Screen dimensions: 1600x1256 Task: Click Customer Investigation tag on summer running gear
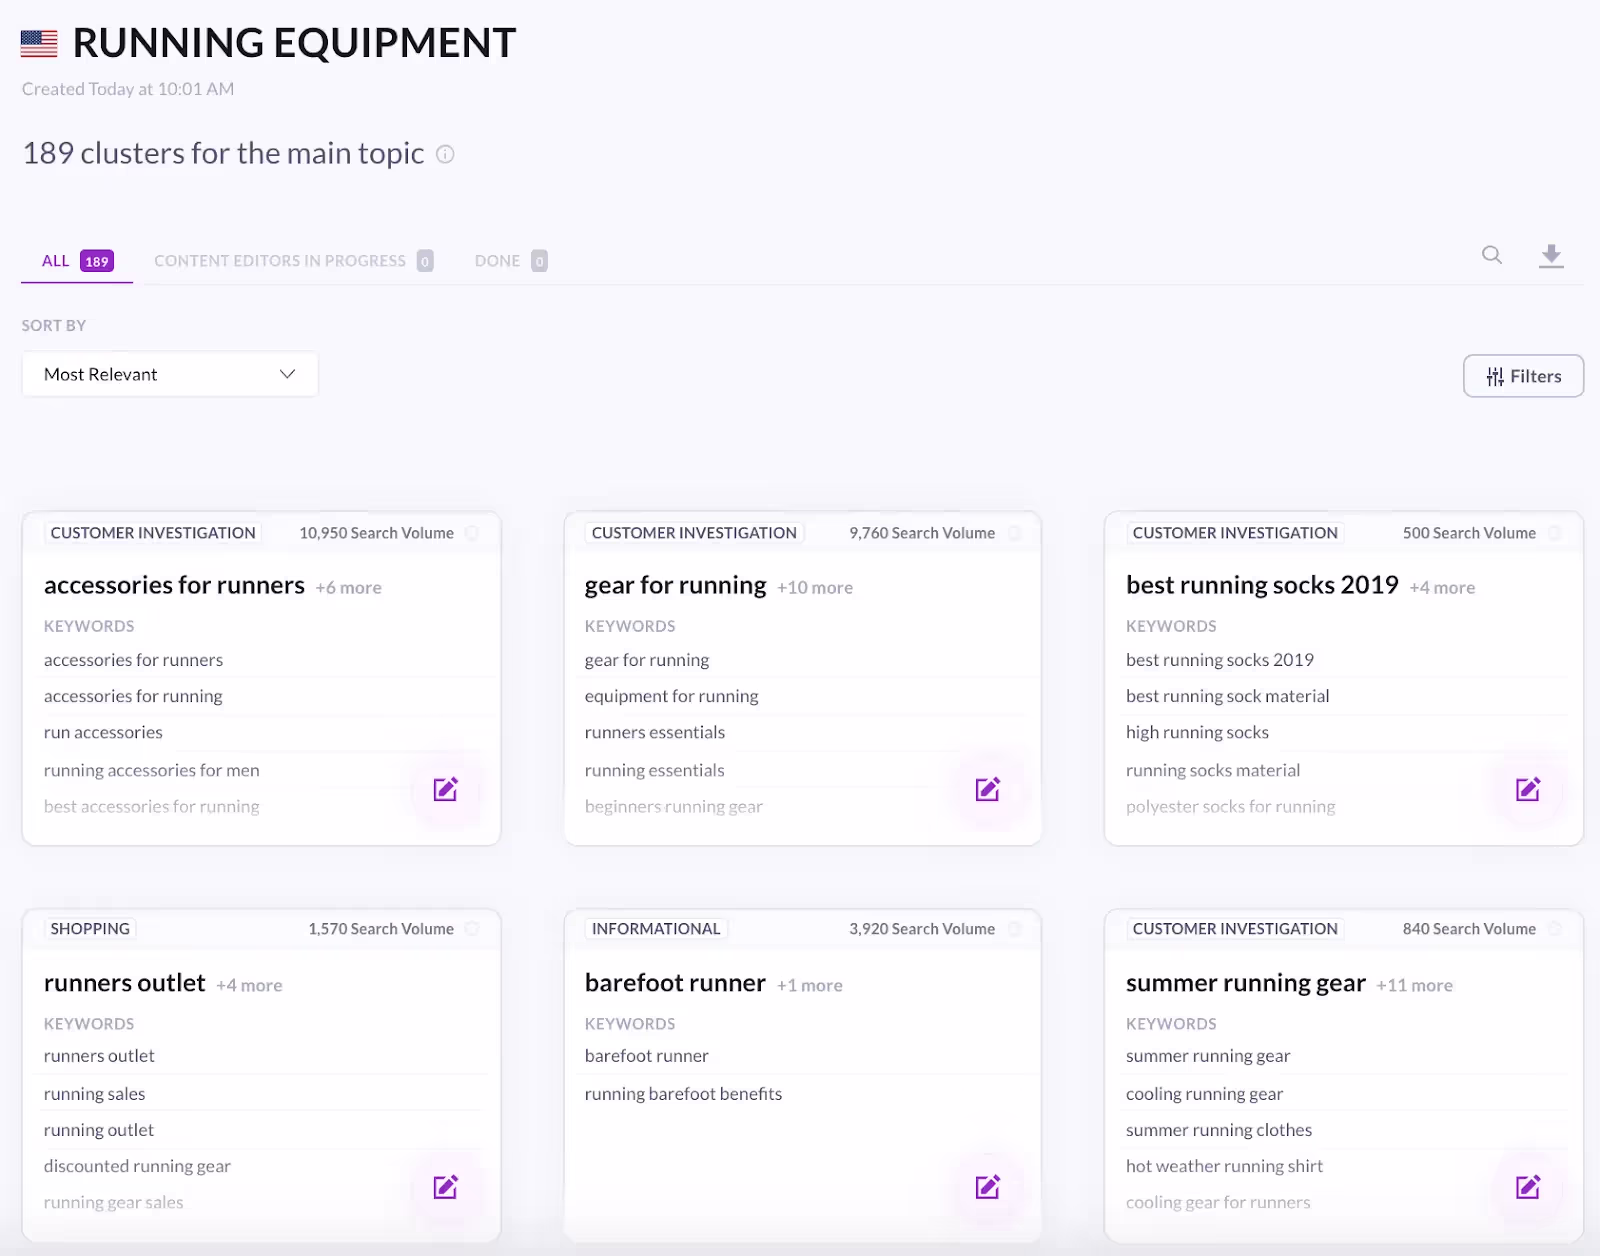tap(1235, 929)
